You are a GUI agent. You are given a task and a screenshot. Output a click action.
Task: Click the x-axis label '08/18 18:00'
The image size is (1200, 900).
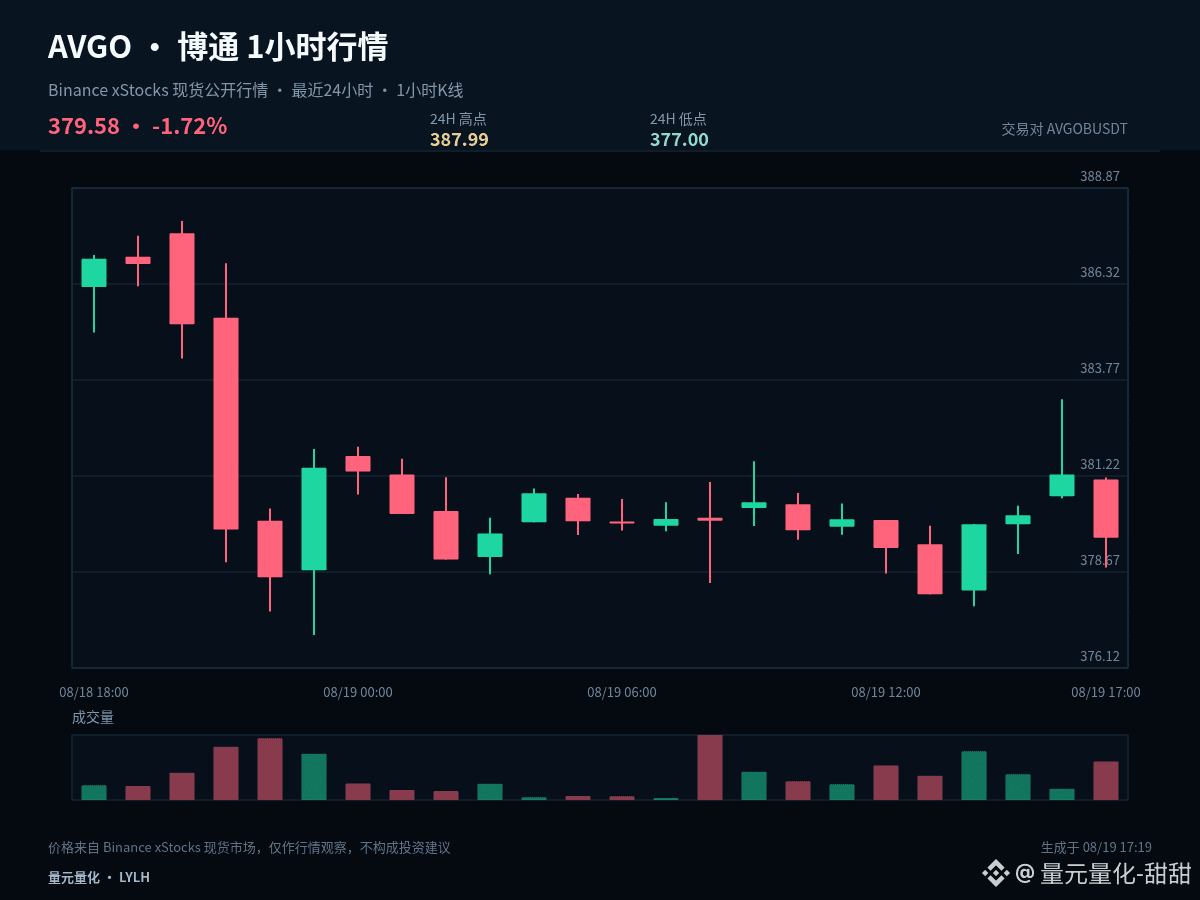coord(94,692)
